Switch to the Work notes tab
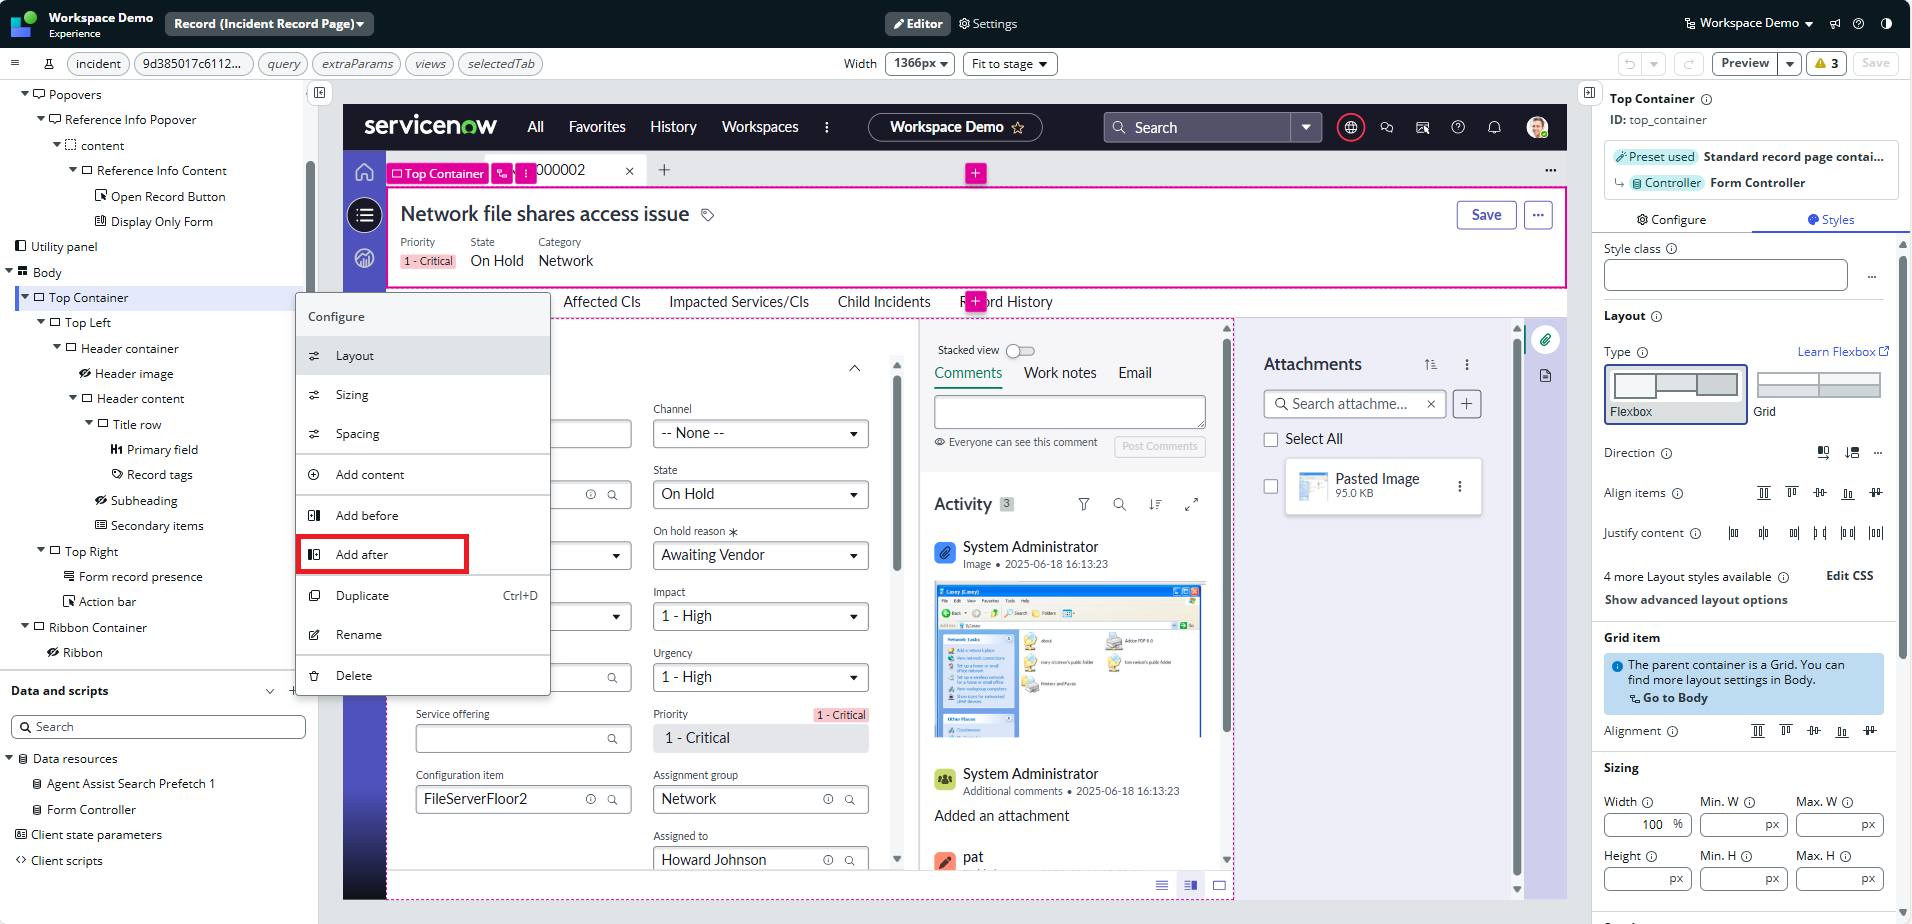The width and height of the screenshot is (1912, 924). coord(1059,373)
